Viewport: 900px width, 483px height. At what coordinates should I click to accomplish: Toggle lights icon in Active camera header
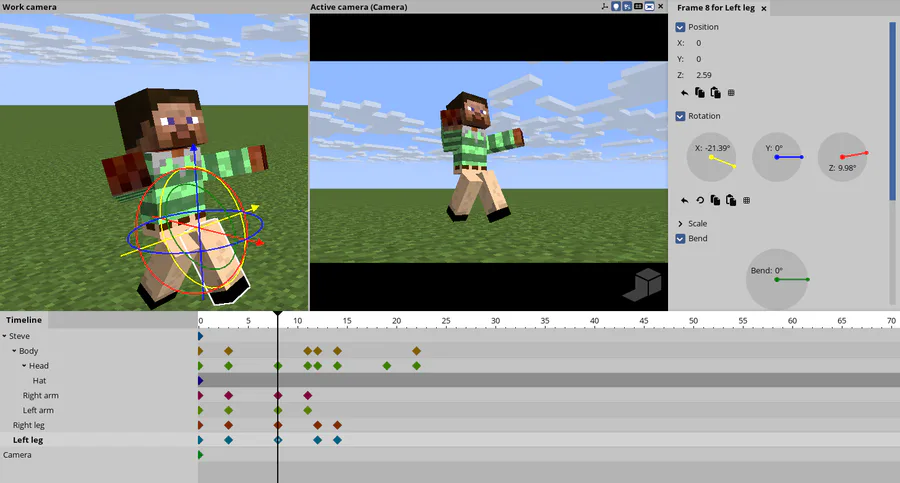[x=615, y=6]
